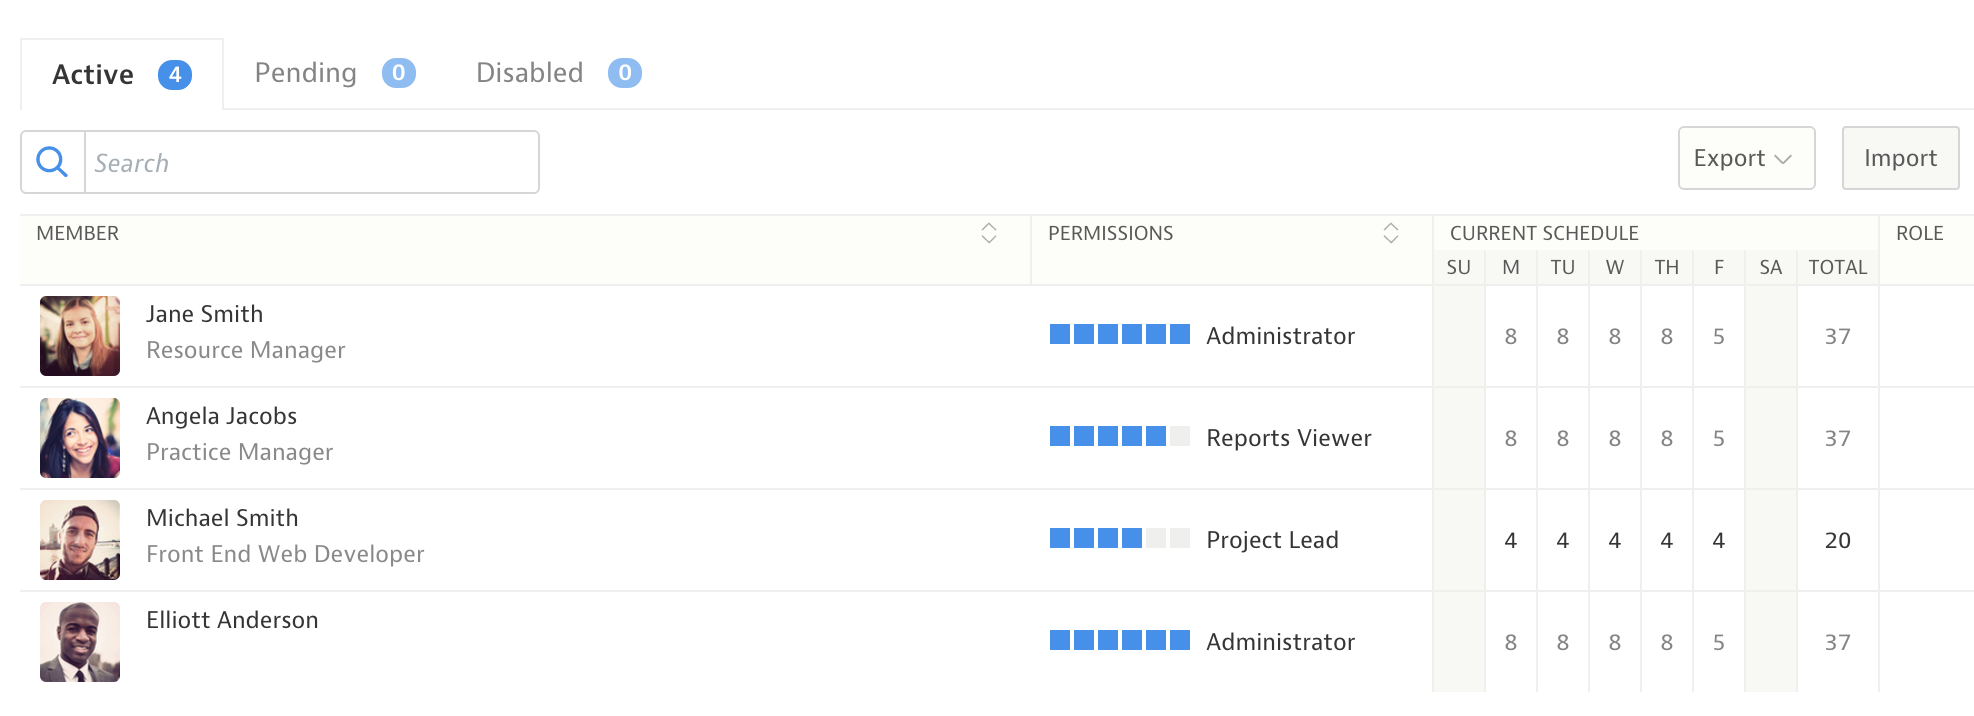Switch to the Pending tab
The image size is (1974, 716).
click(306, 73)
